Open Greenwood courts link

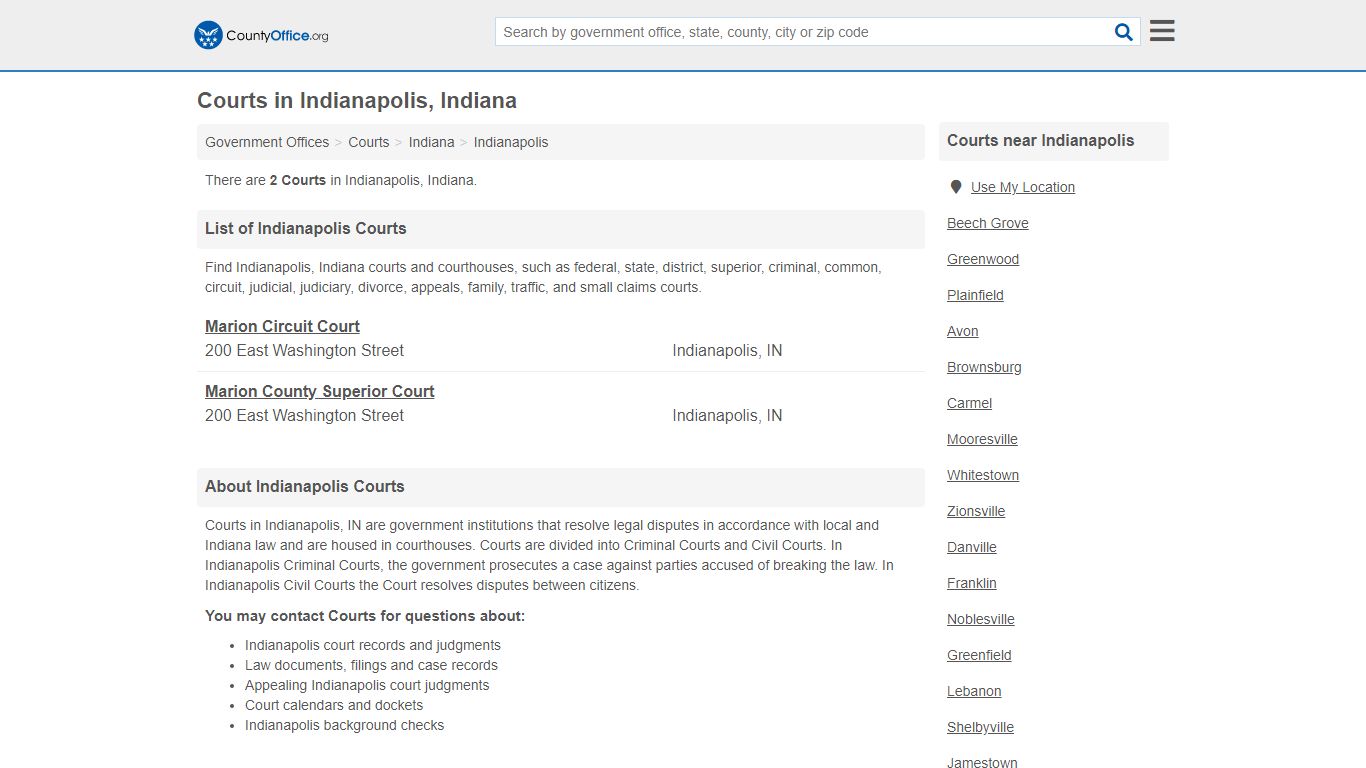pyautogui.click(x=983, y=259)
